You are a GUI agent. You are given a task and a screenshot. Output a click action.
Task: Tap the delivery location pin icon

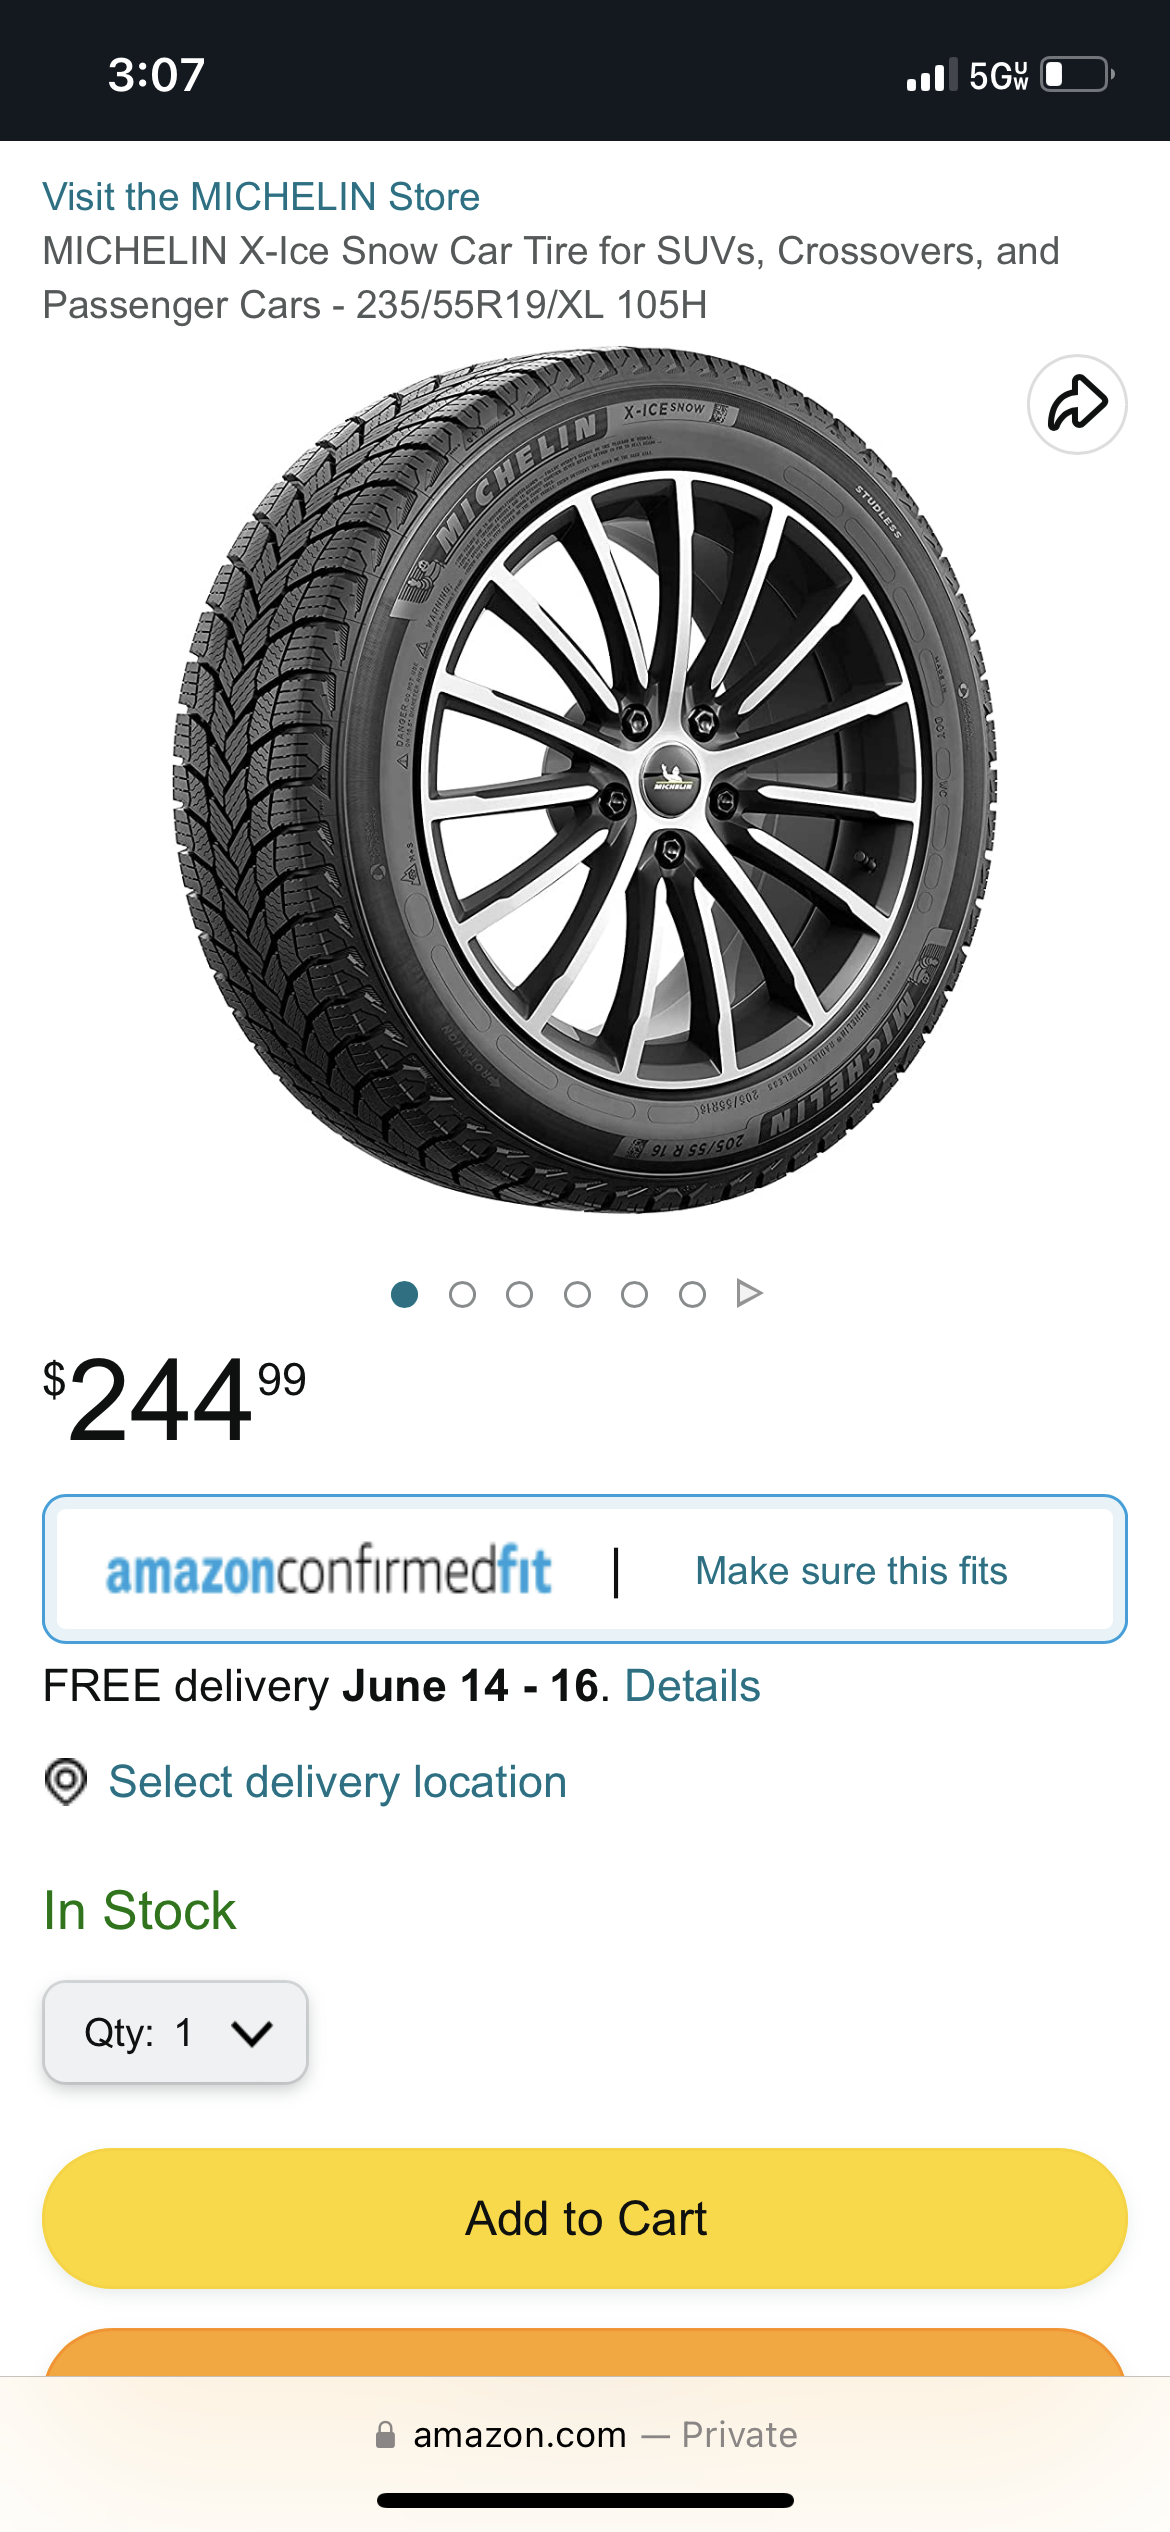tap(66, 1782)
